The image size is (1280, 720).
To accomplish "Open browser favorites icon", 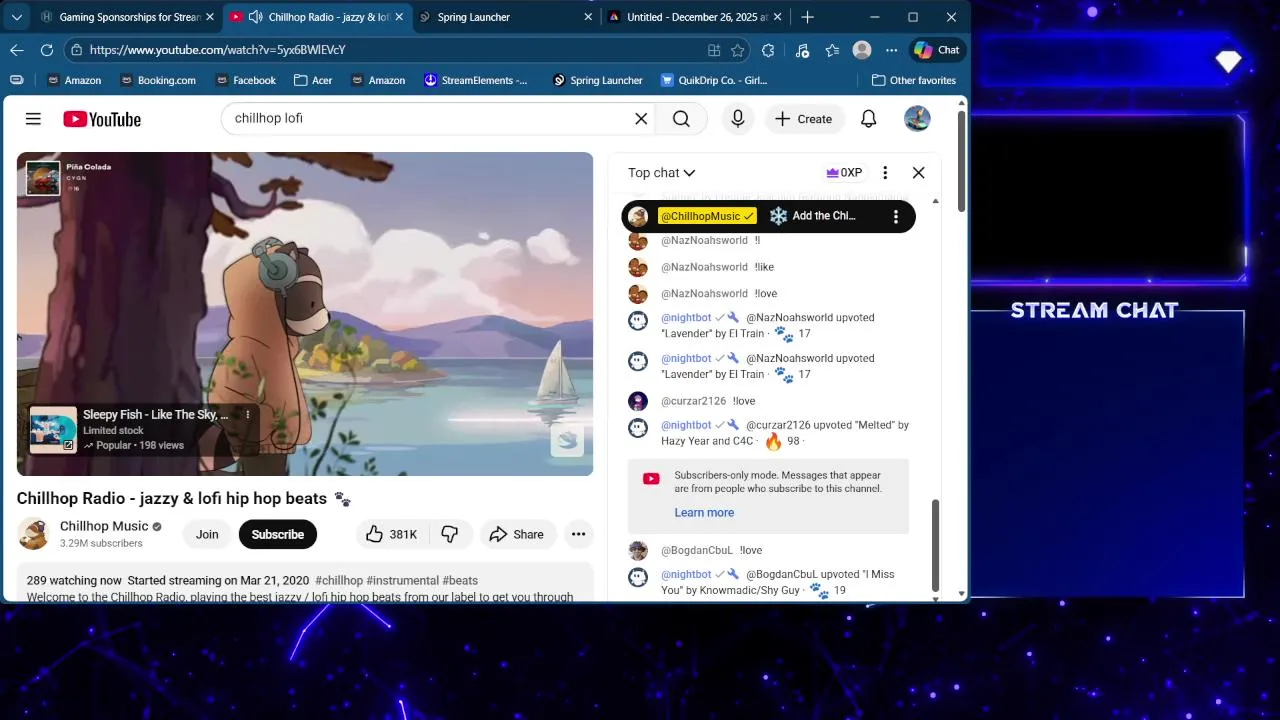I will pyautogui.click(x=832, y=50).
